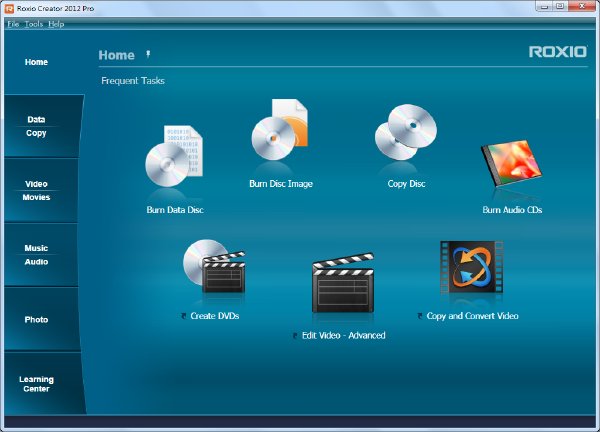Click the Create DVDs text link

coord(215,316)
